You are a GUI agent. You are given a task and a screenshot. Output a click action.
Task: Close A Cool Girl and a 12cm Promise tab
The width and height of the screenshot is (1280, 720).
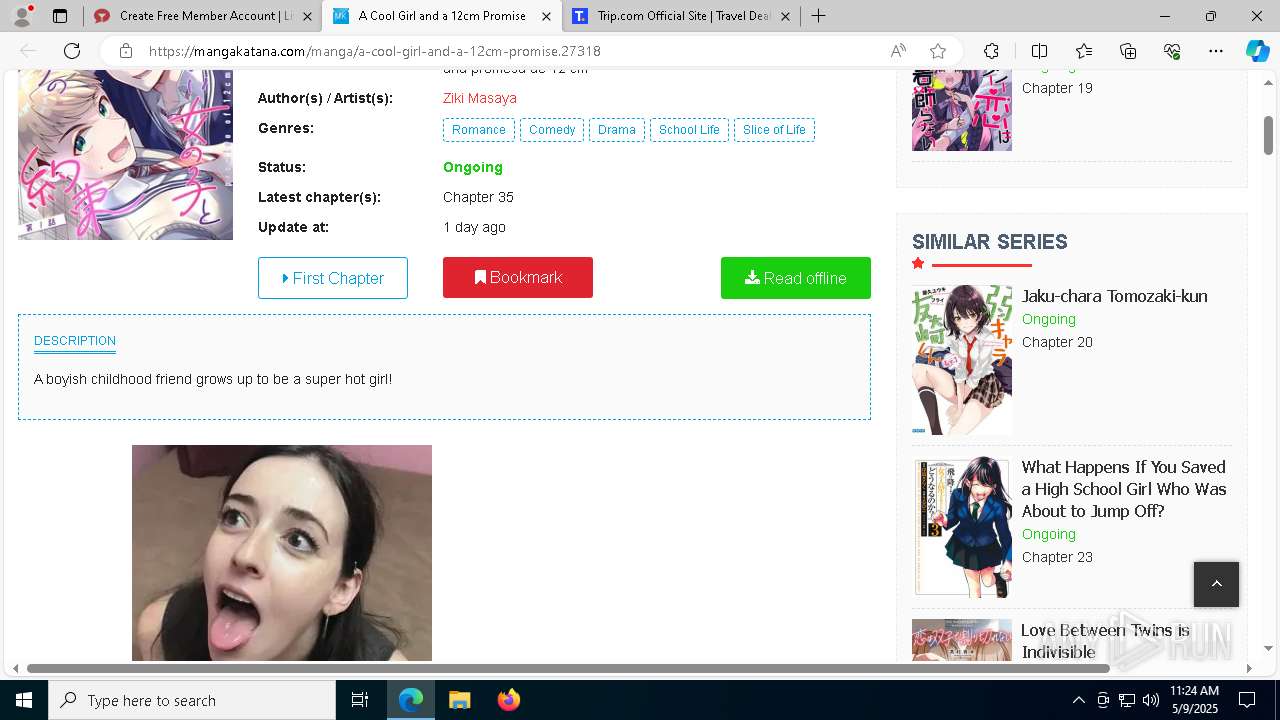[x=546, y=16]
